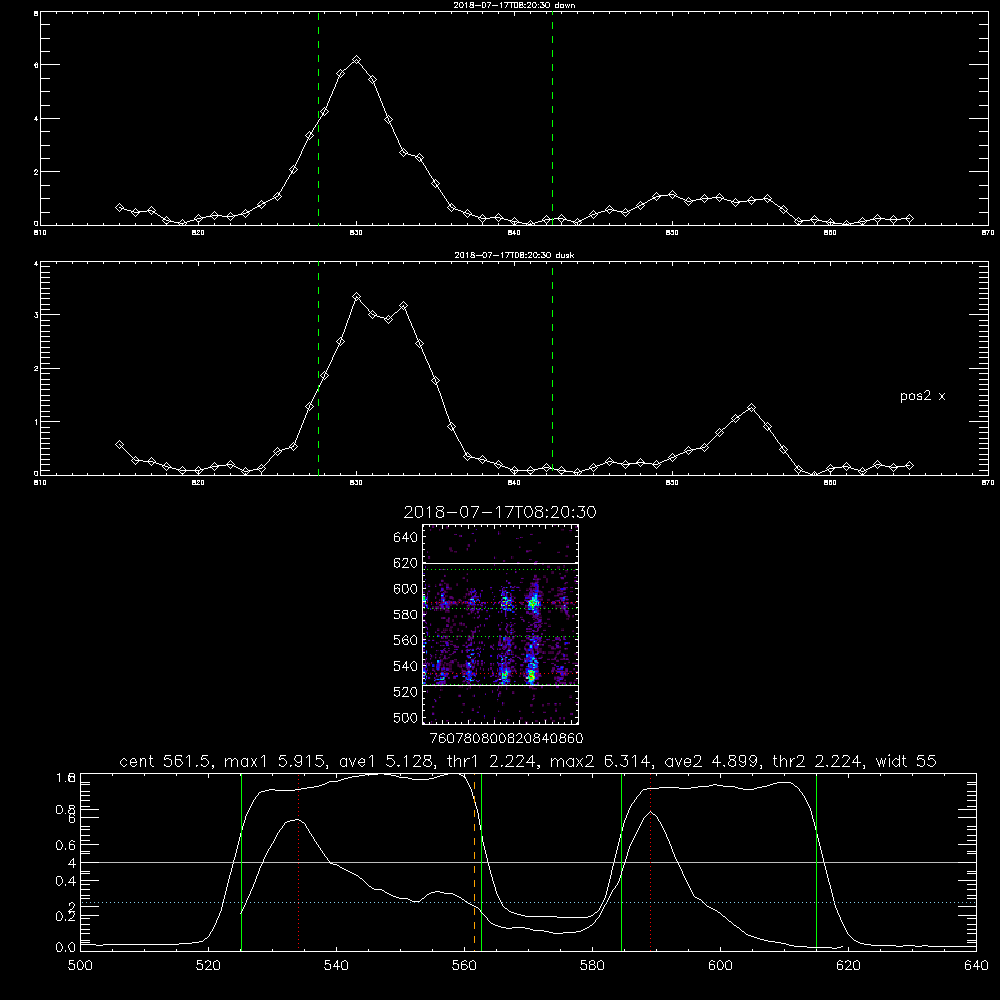Click the '500' label on bottom plot x-axis
Screen dimensions: 1000x1000
click(80, 966)
